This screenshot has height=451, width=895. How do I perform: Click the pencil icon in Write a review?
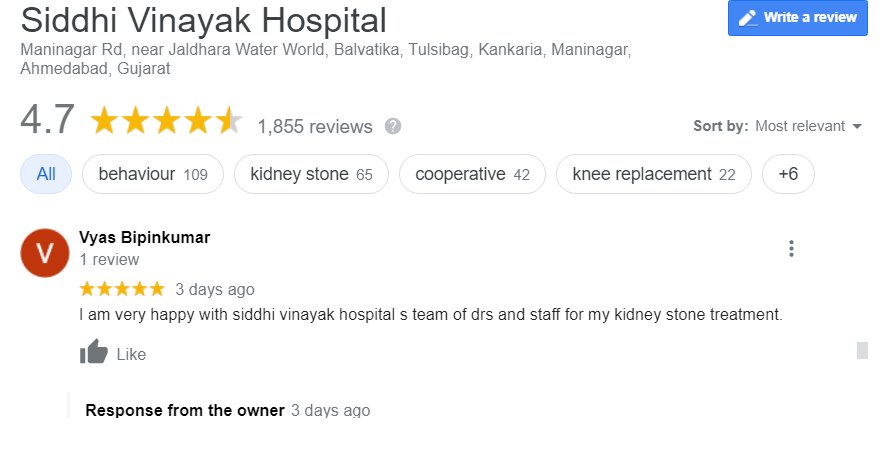[748, 18]
